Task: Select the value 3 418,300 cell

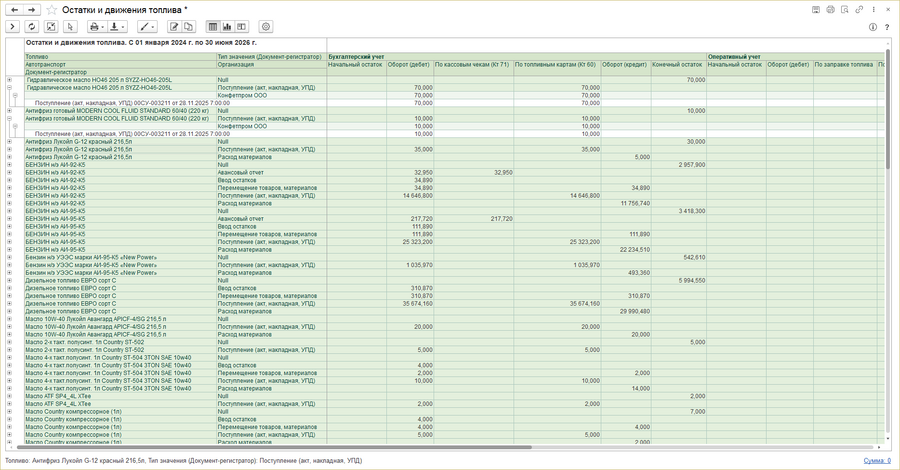Action: tap(678, 211)
